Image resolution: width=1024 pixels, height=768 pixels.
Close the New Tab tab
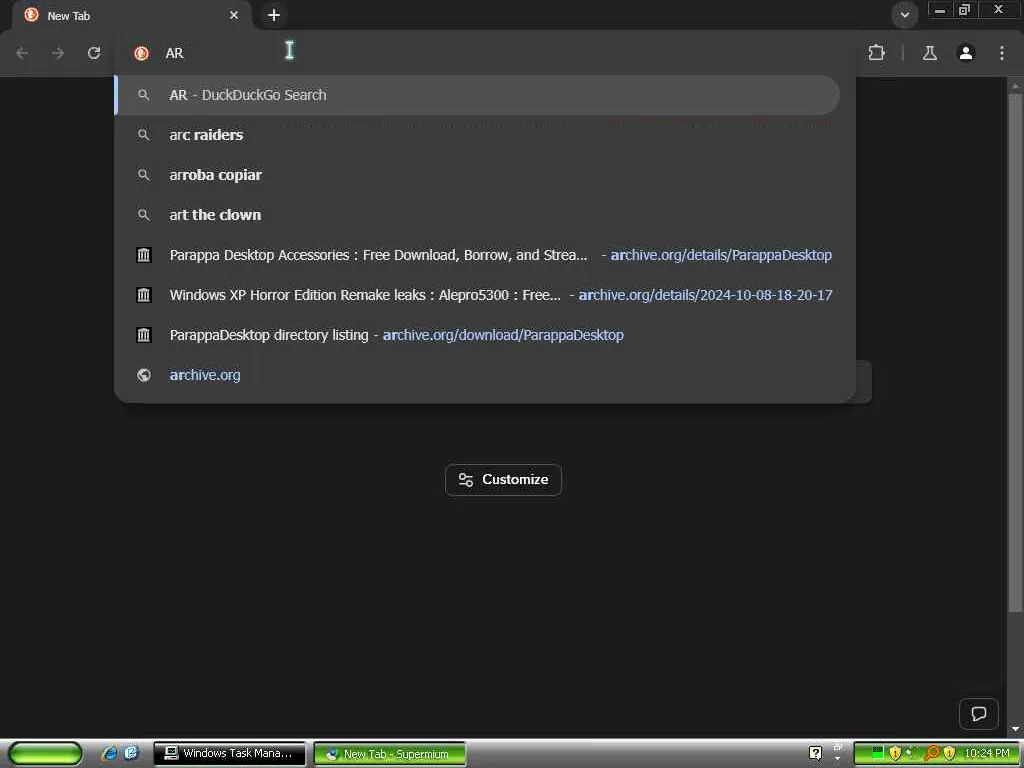coord(234,15)
